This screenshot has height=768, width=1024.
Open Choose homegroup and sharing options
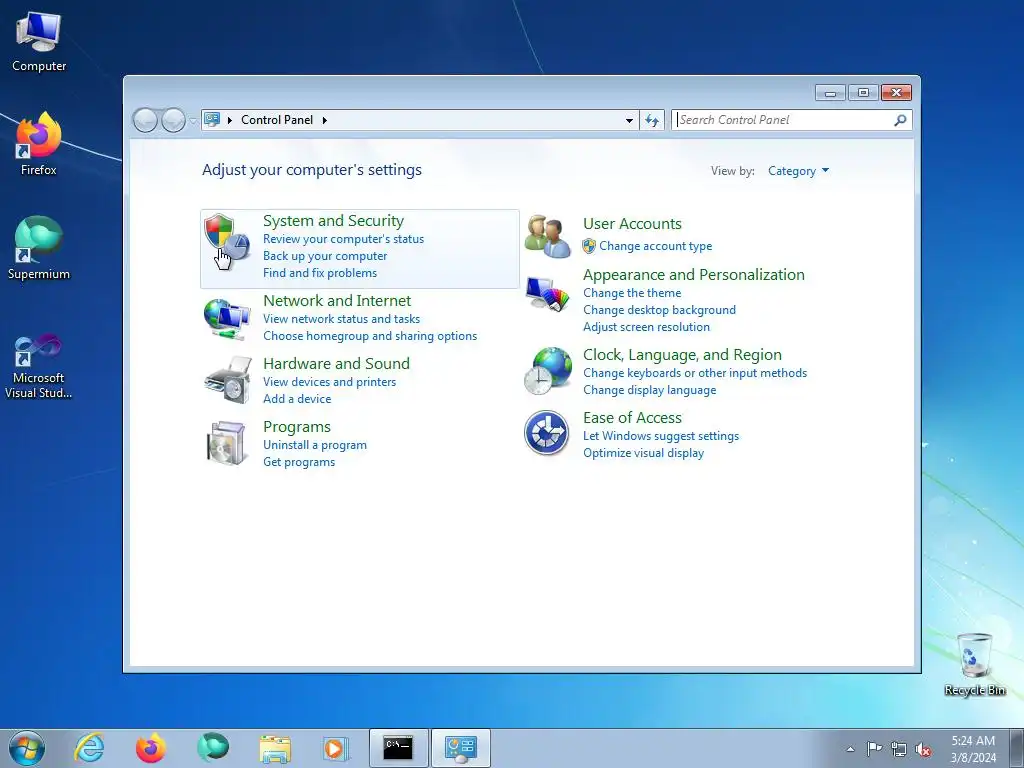pyautogui.click(x=370, y=336)
